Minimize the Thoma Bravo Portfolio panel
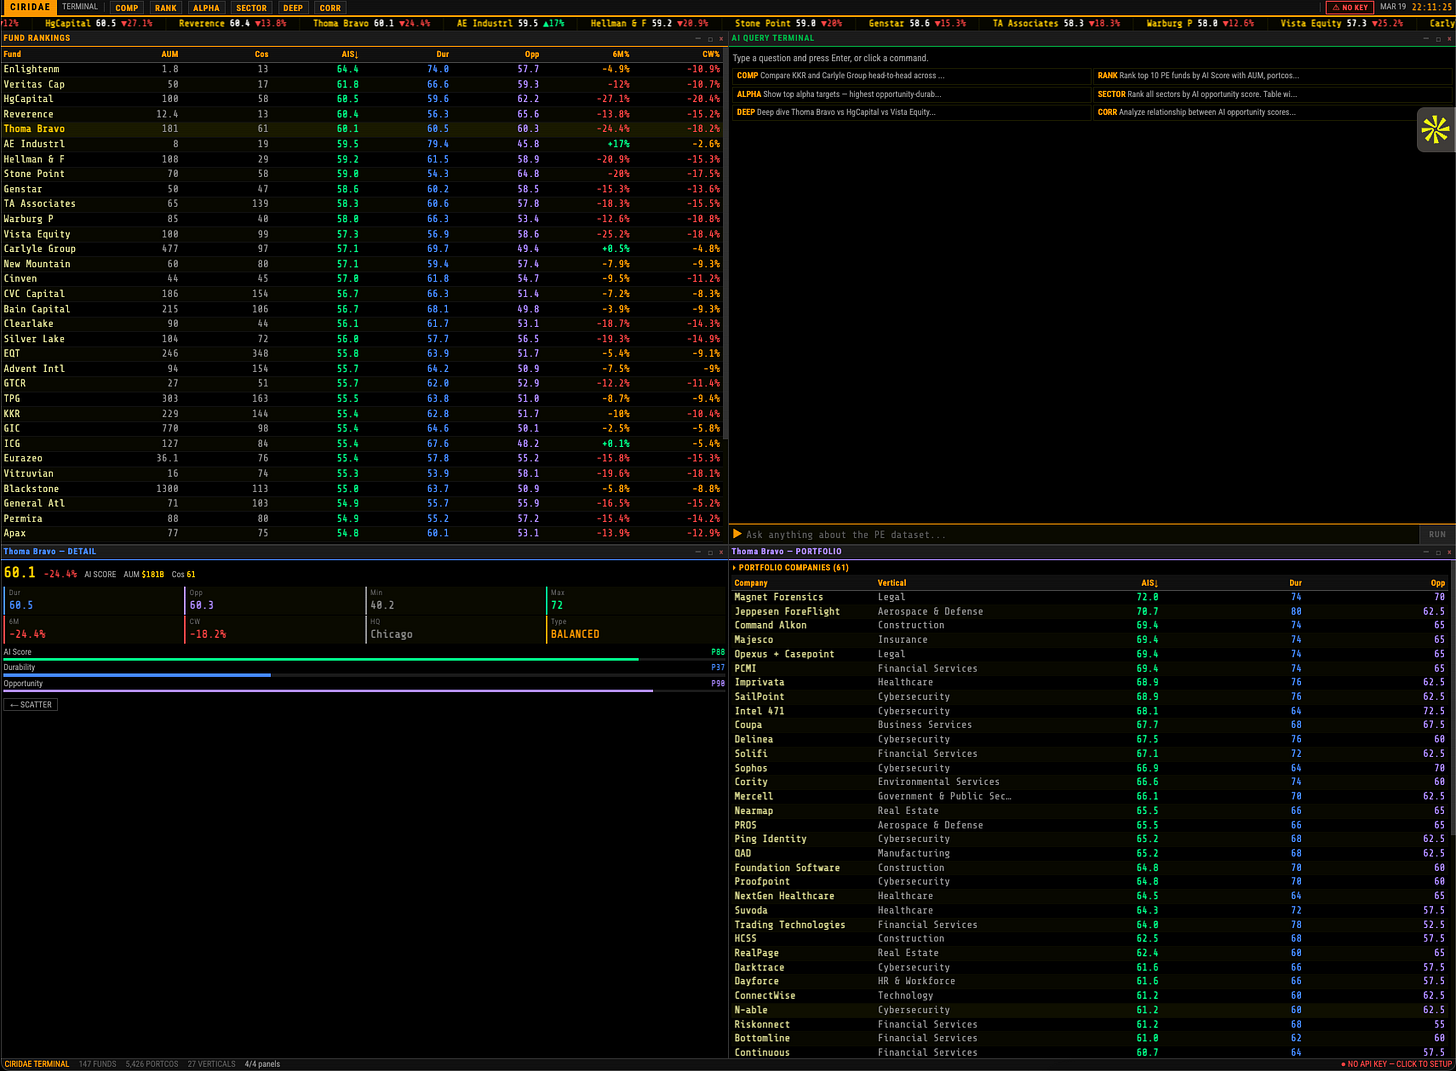The height and width of the screenshot is (1071, 1456). (x=1426, y=551)
